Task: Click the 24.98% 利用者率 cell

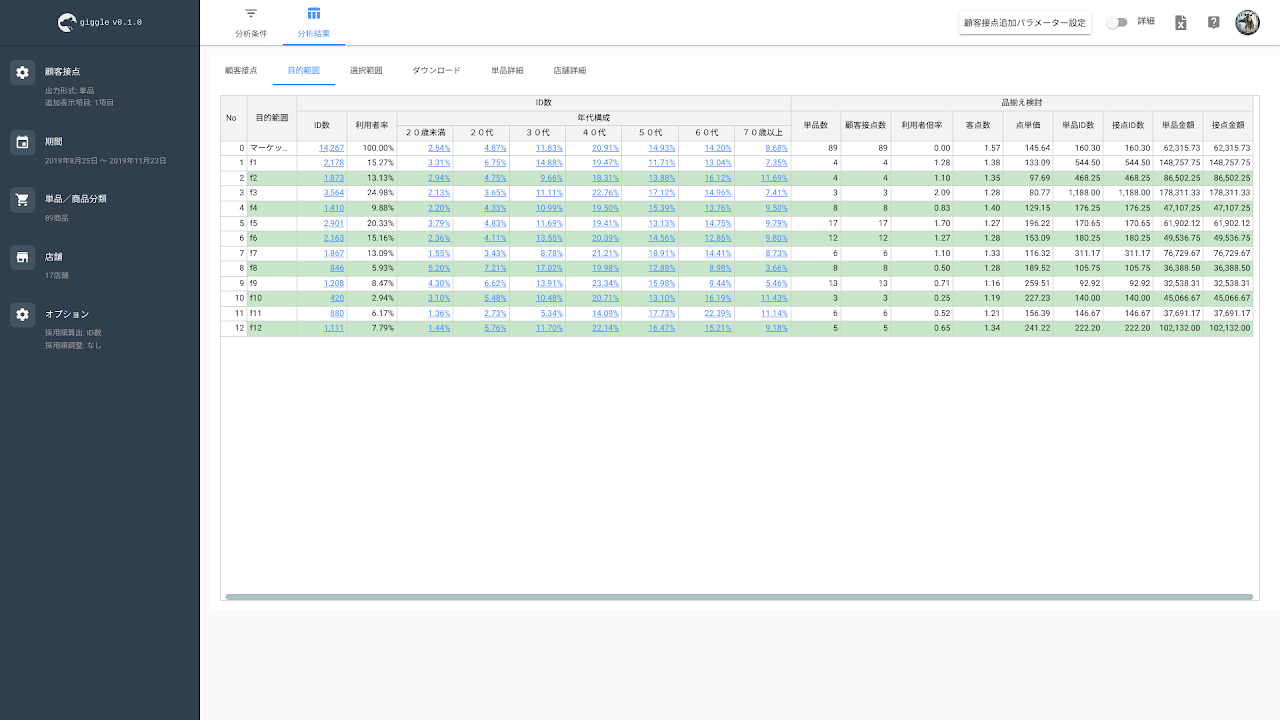Action: pos(372,193)
